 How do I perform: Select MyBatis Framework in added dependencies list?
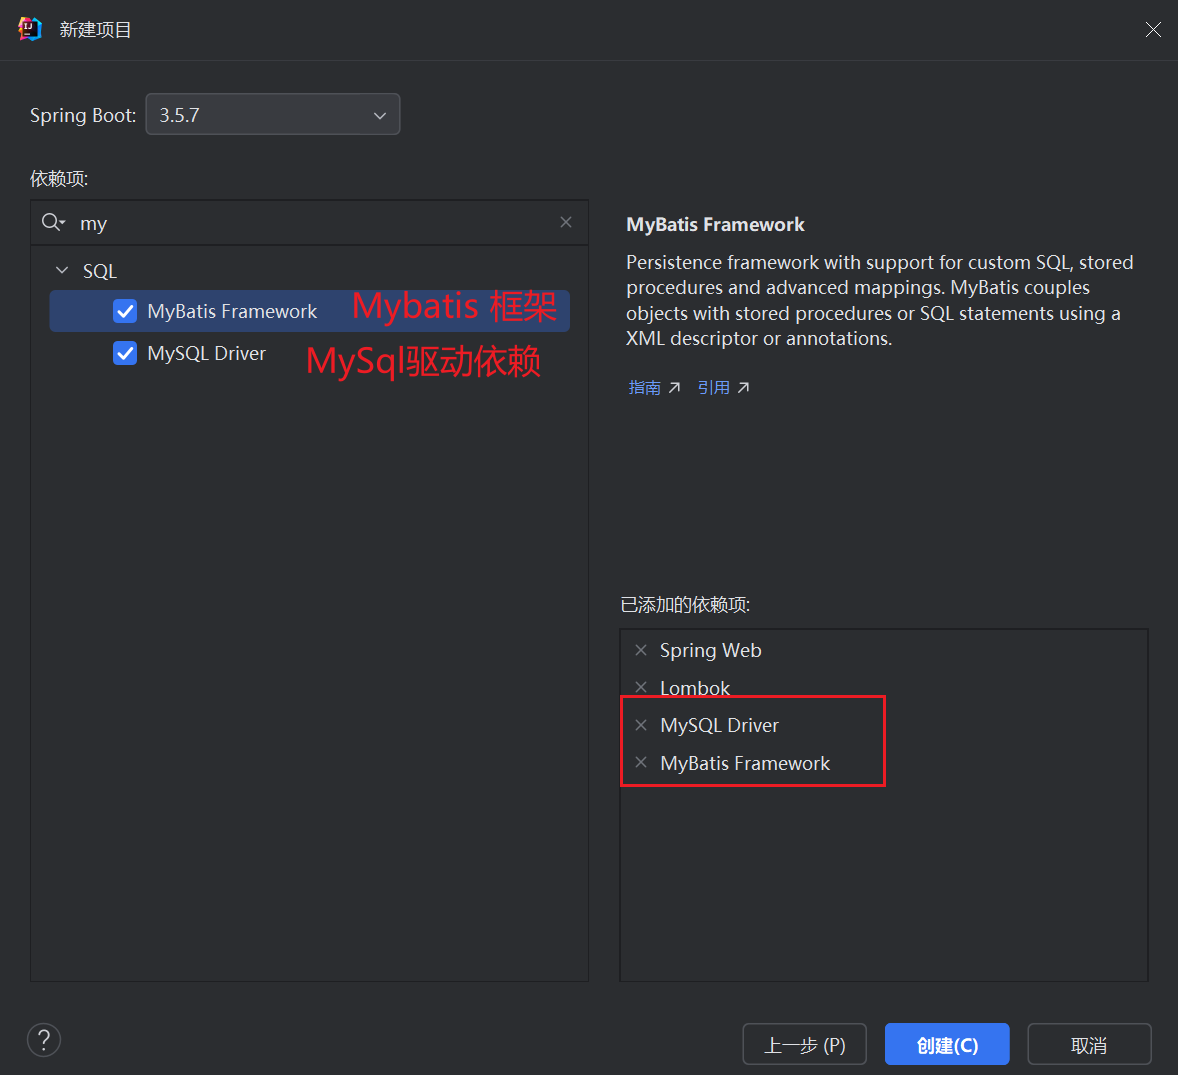point(745,763)
